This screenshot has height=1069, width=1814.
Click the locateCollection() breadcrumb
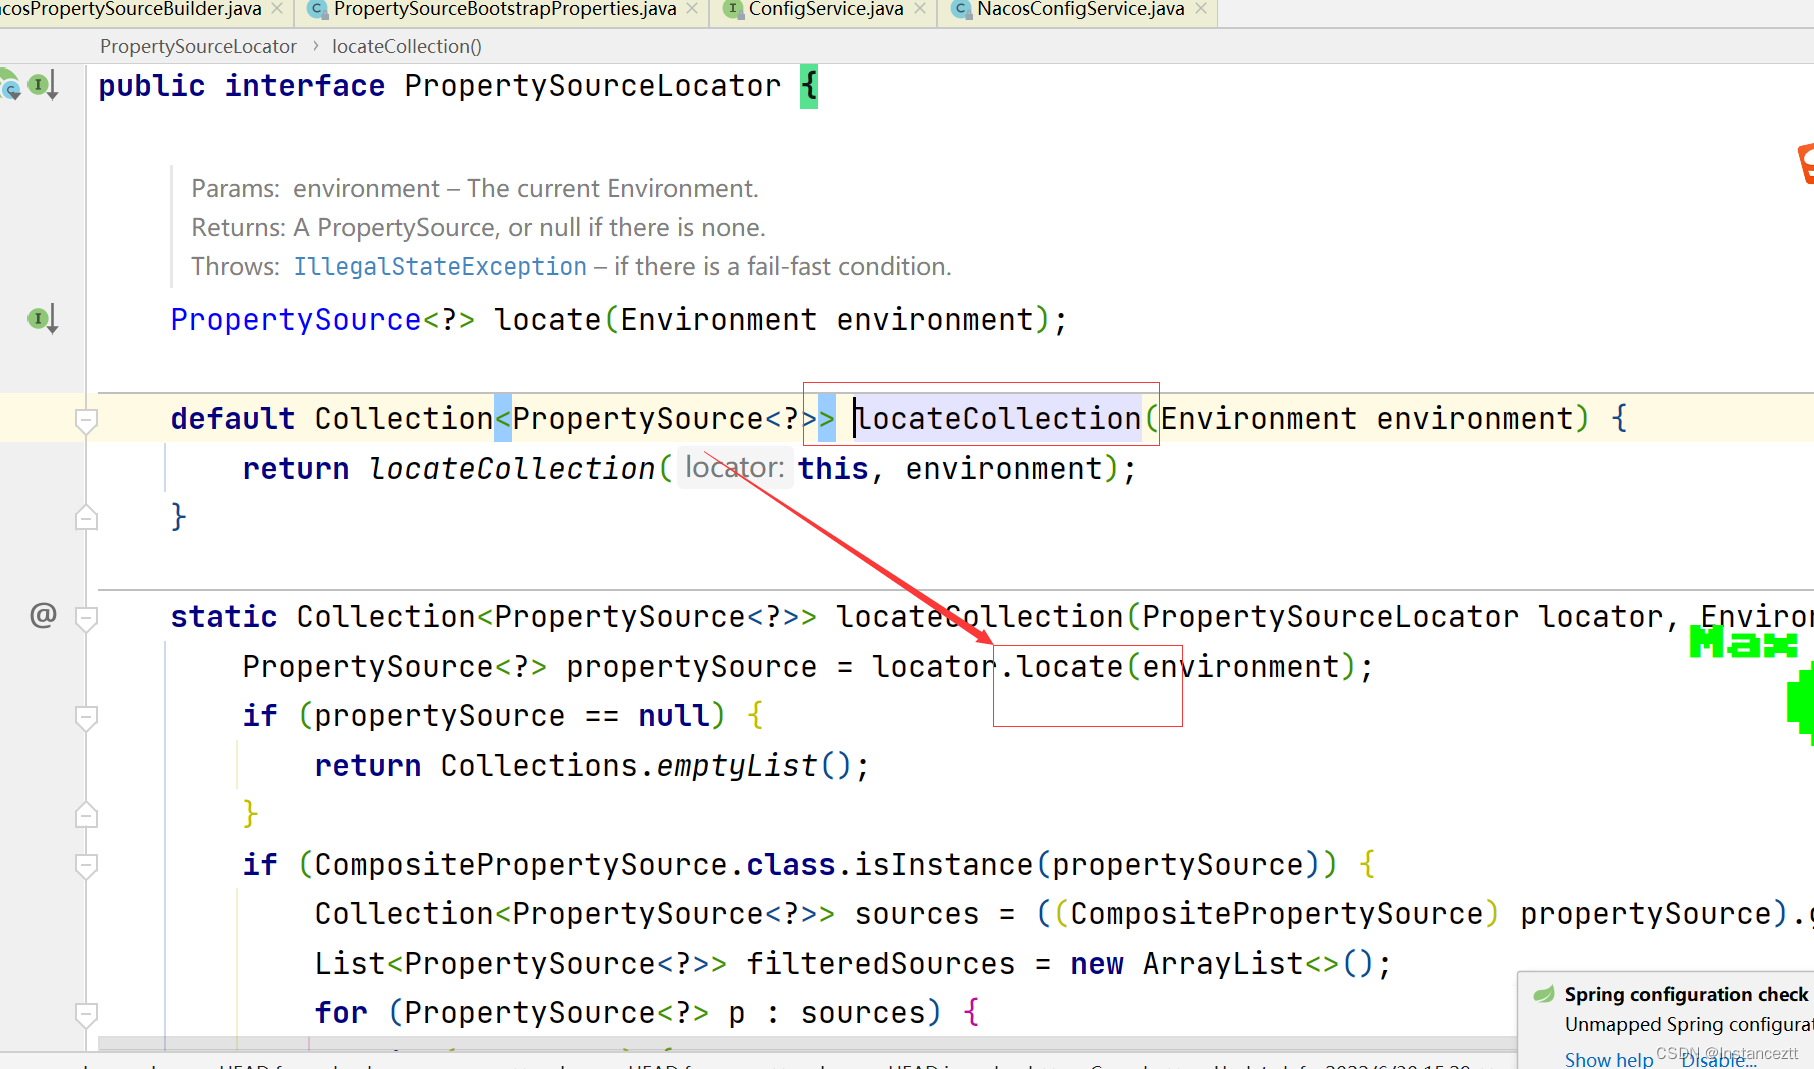[406, 46]
